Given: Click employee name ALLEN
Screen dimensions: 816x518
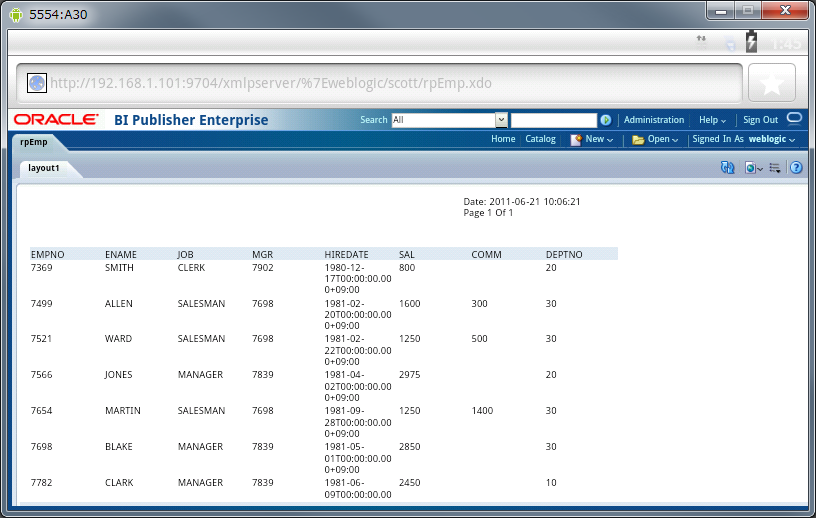Looking at the screenshot, I should pos(119,304).
